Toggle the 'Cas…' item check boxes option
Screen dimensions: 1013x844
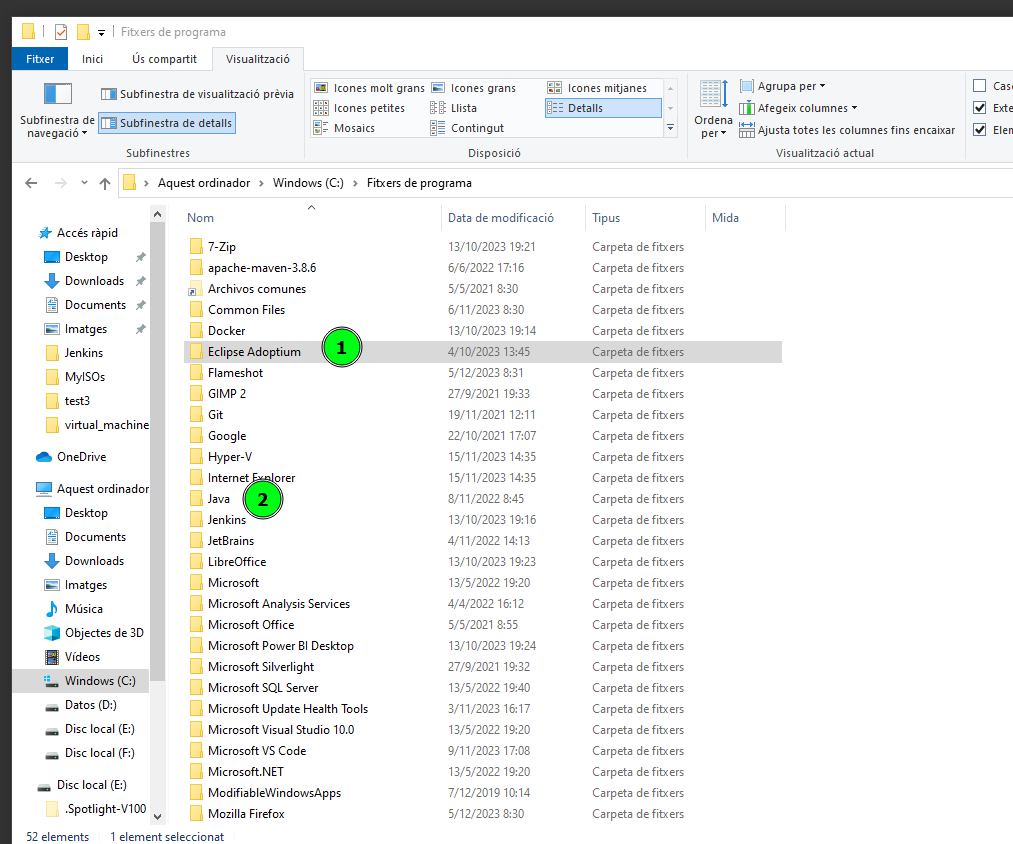pos(979,86)
